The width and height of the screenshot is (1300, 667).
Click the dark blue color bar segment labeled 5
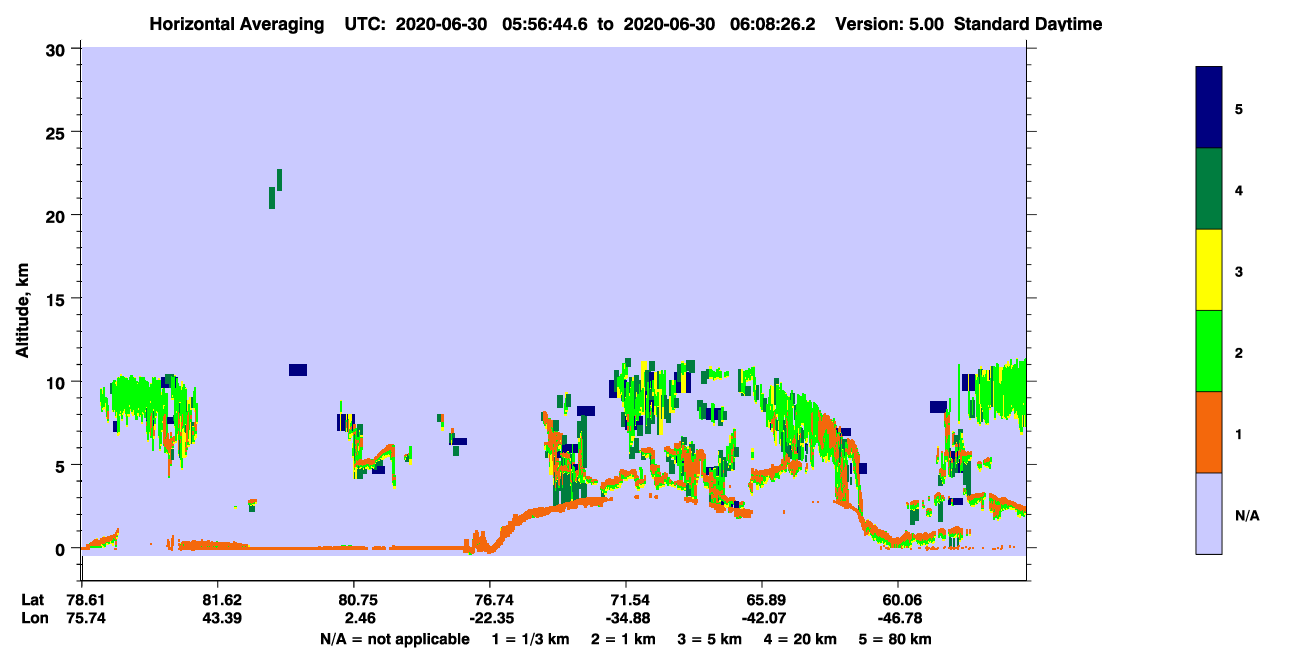[x=1209, y=107]
